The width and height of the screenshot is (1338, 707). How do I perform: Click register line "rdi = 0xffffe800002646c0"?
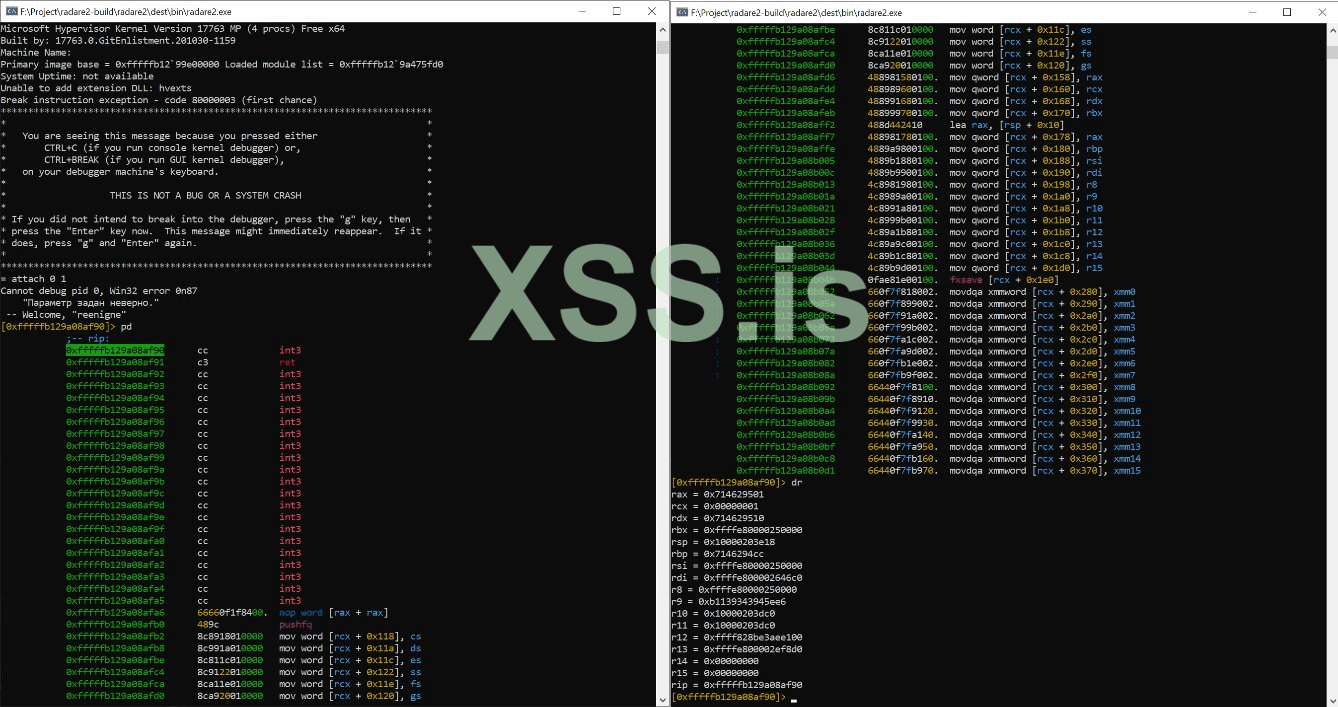(737, 577)
